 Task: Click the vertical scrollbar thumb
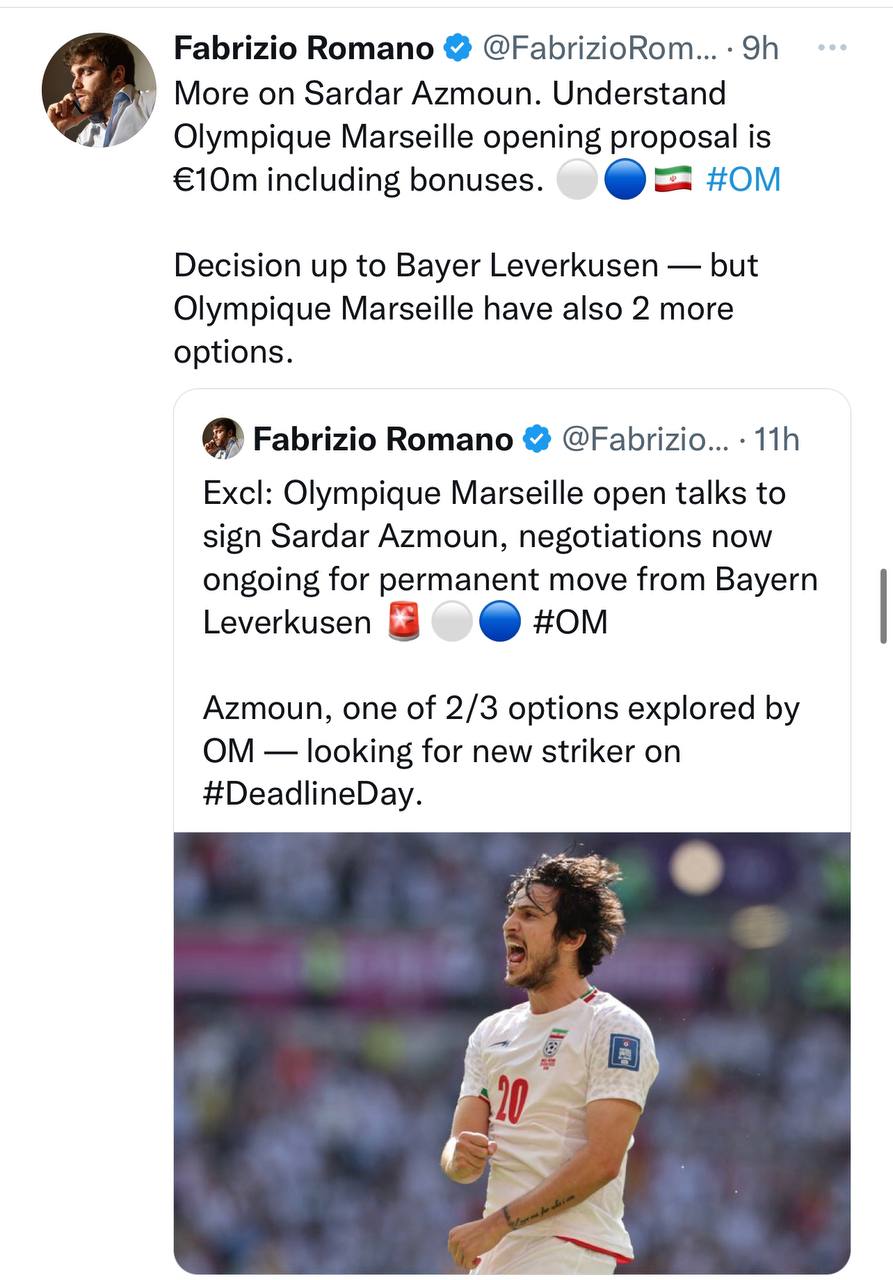click(x=883, y=606)
